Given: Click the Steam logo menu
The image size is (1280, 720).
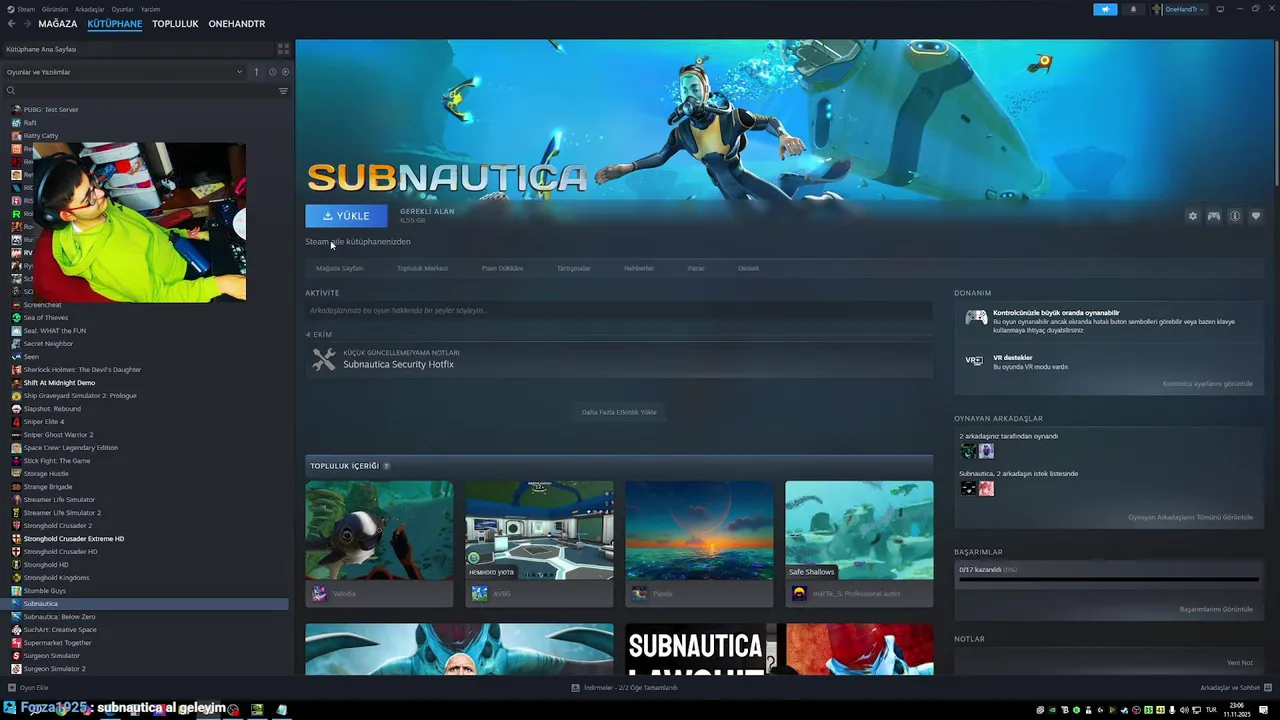Looking at the screenshot, I should pos(23,9).
